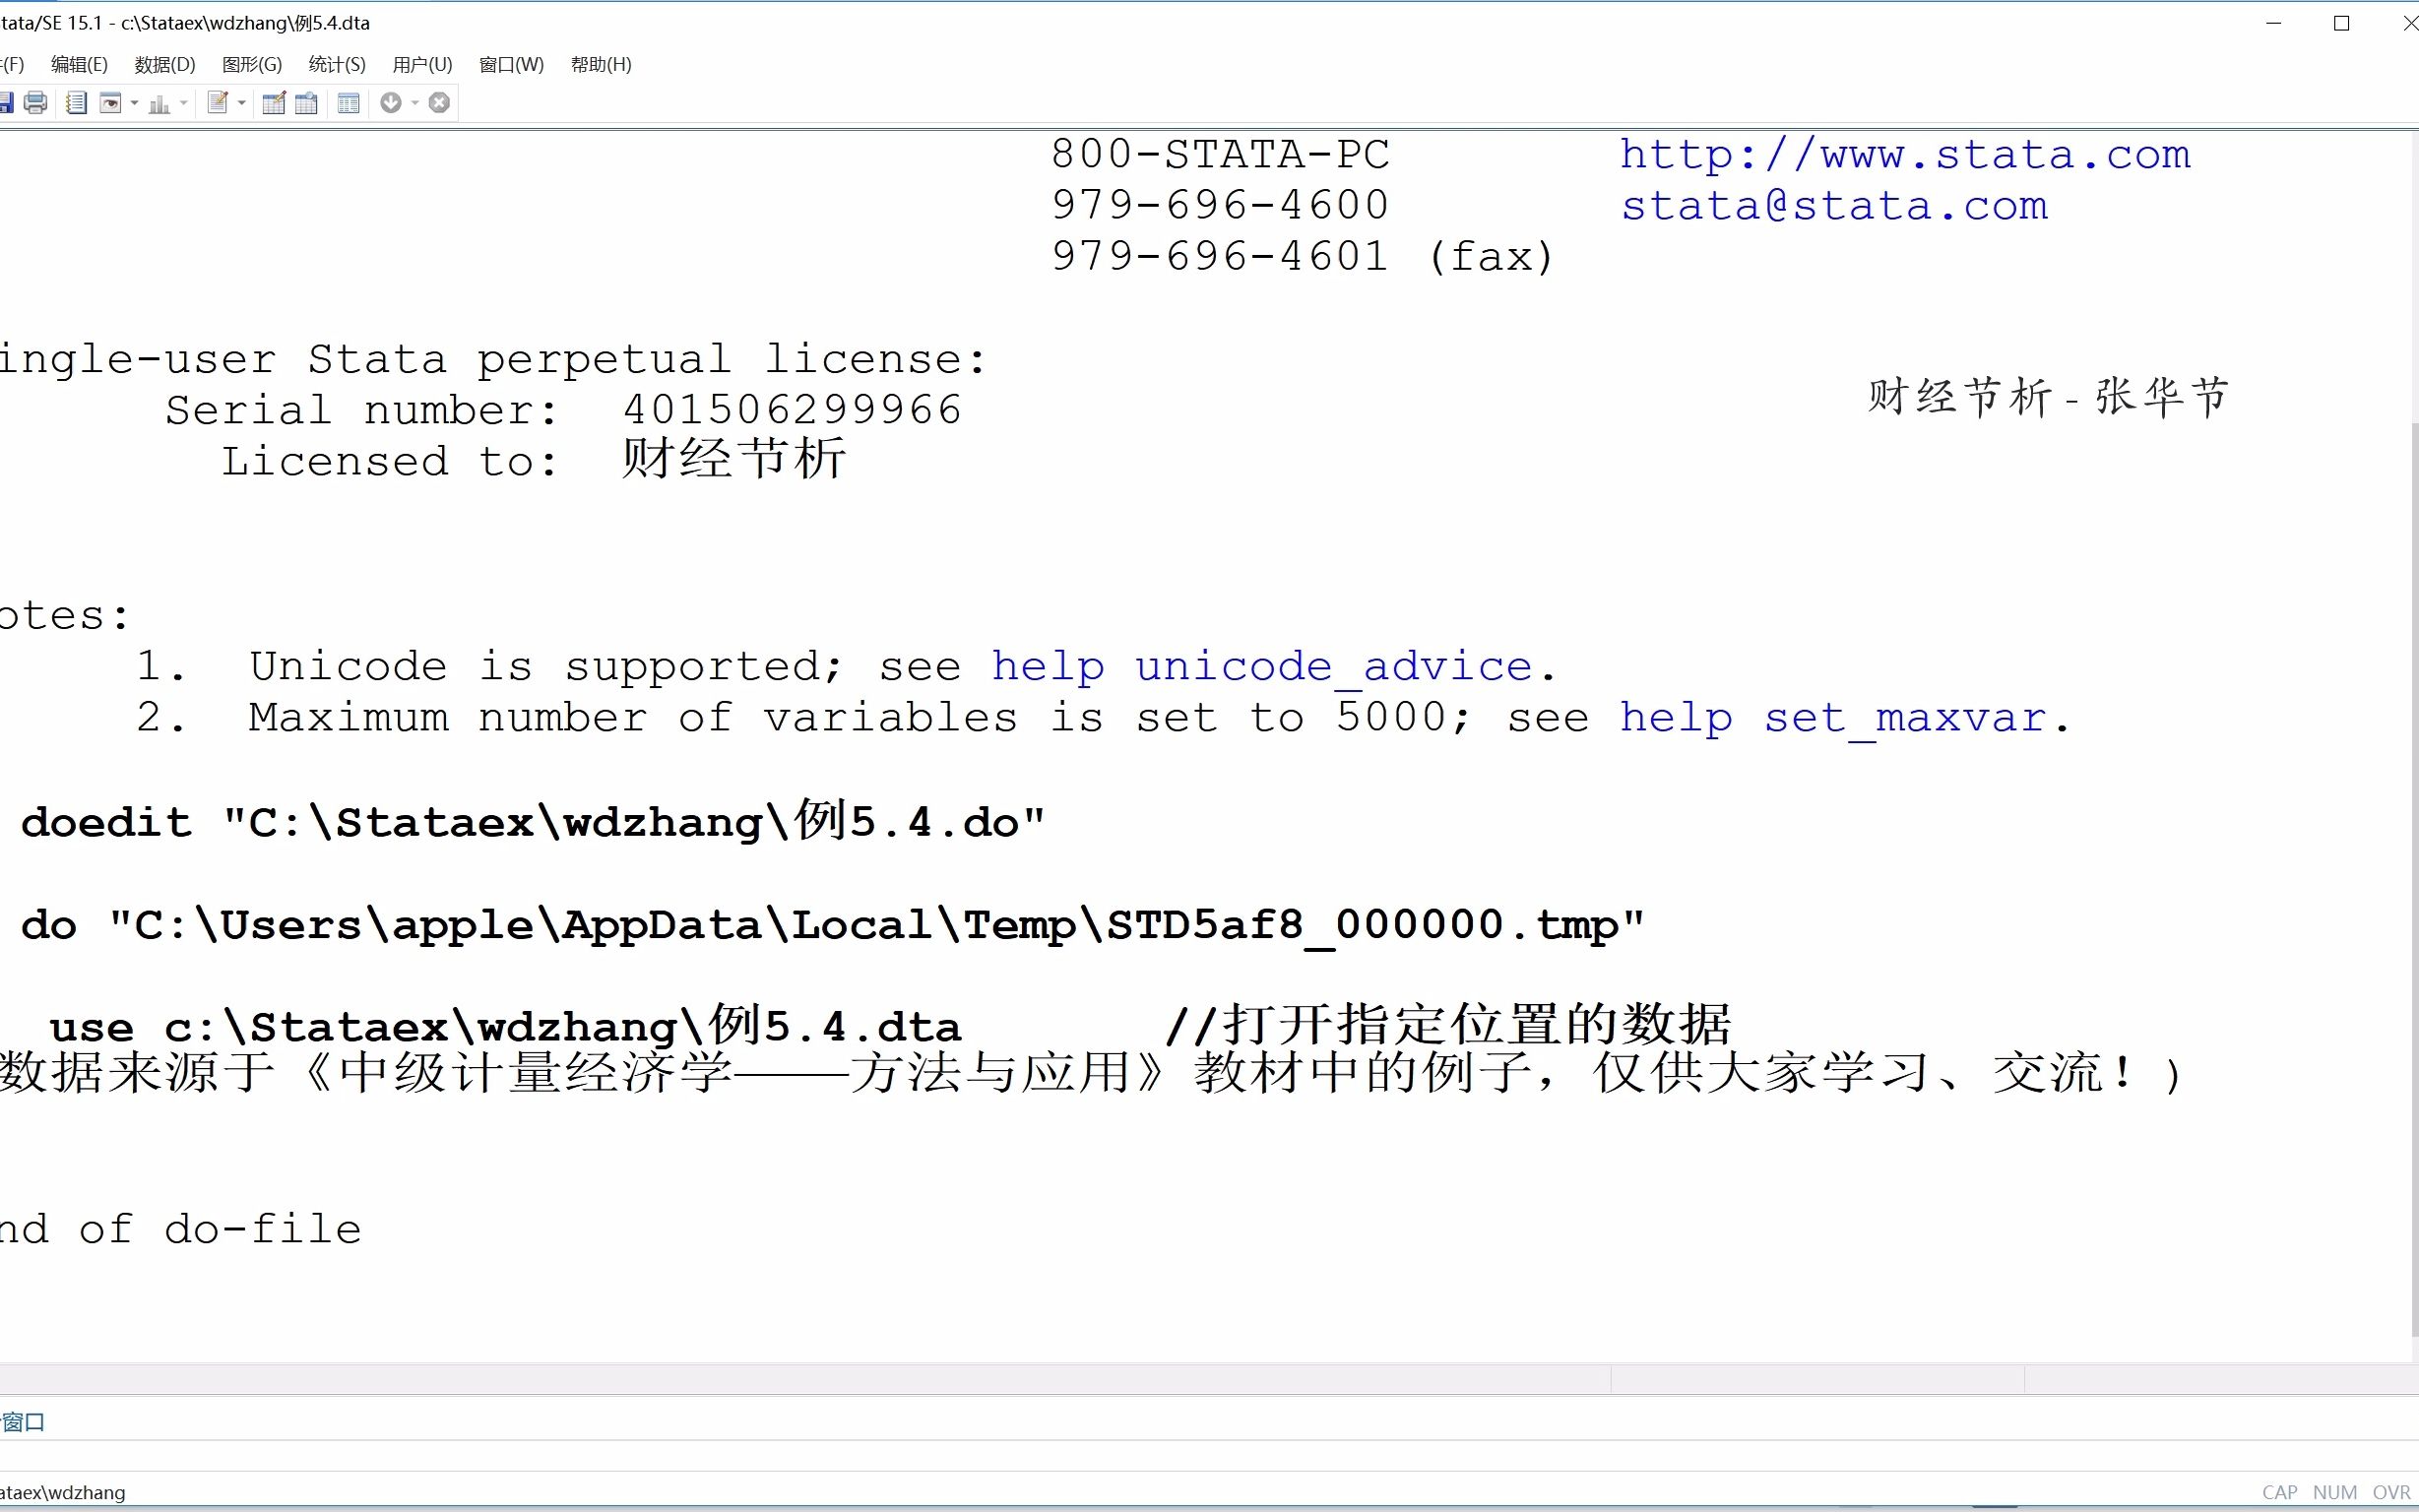2419x1512 pixels.
Task: Select the 图形(G) menu option
Action: click(x=251, y=64)
